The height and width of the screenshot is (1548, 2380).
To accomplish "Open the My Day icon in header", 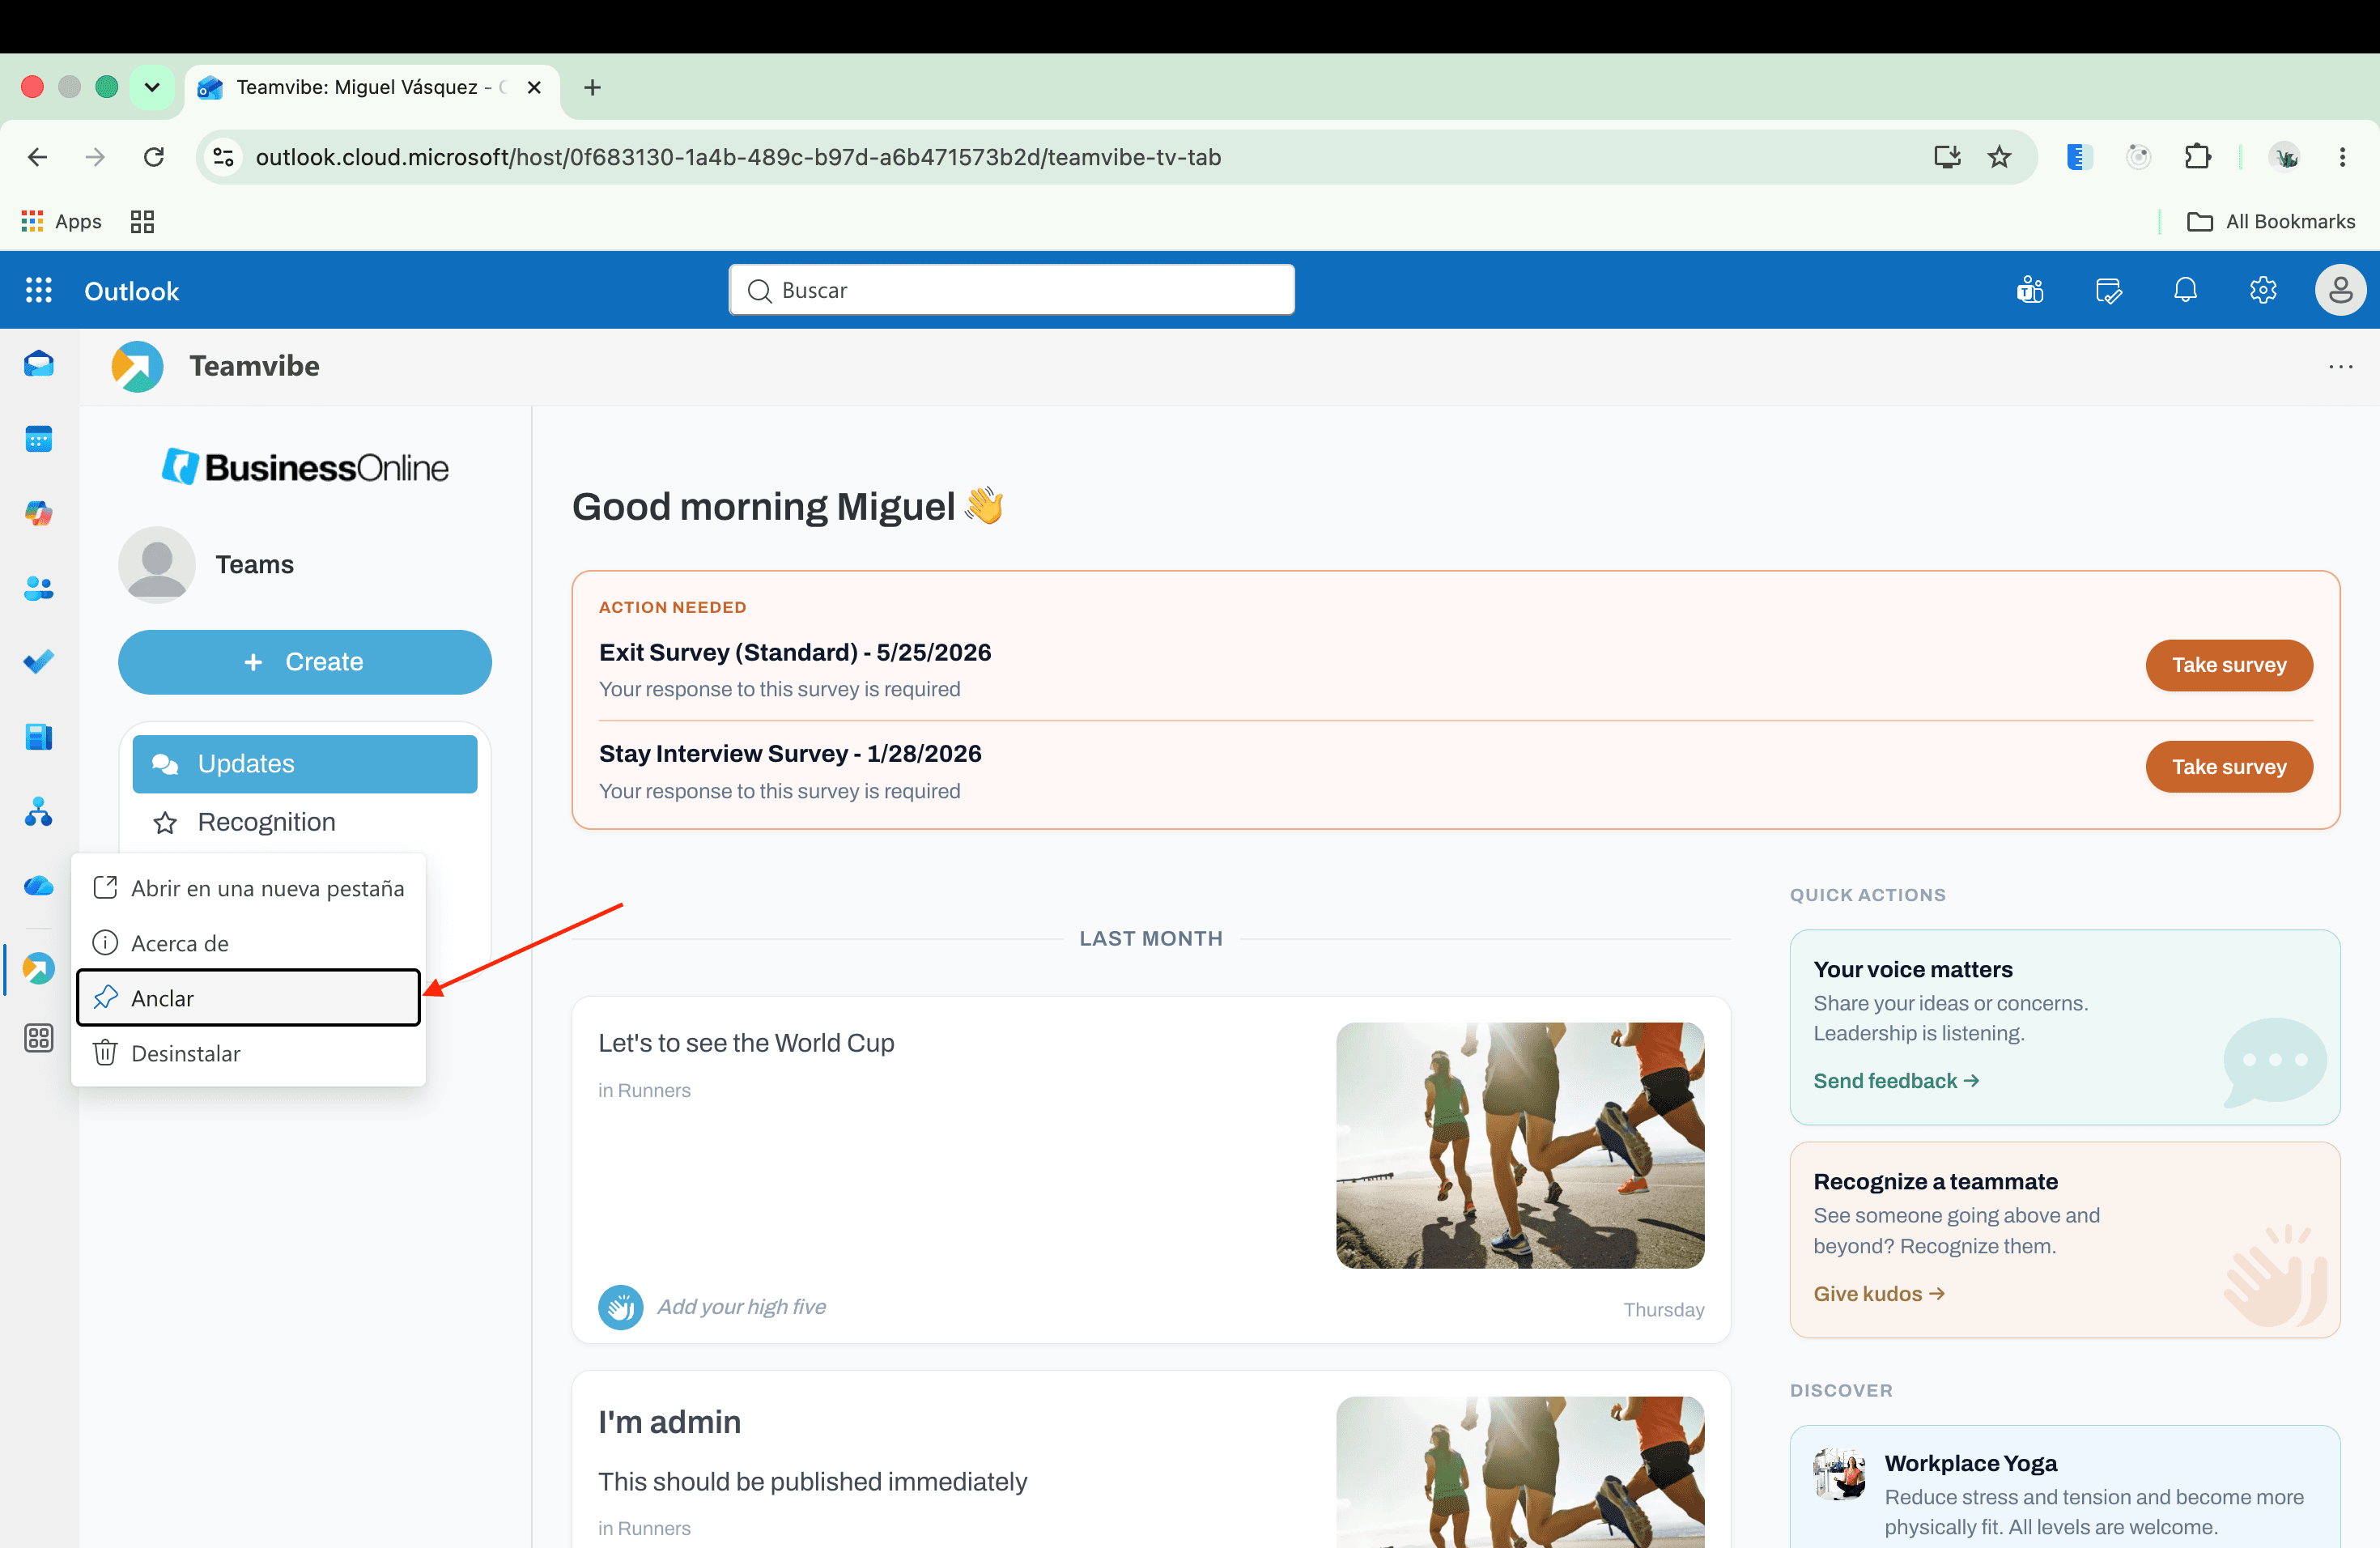I will tap(2107, 290).
